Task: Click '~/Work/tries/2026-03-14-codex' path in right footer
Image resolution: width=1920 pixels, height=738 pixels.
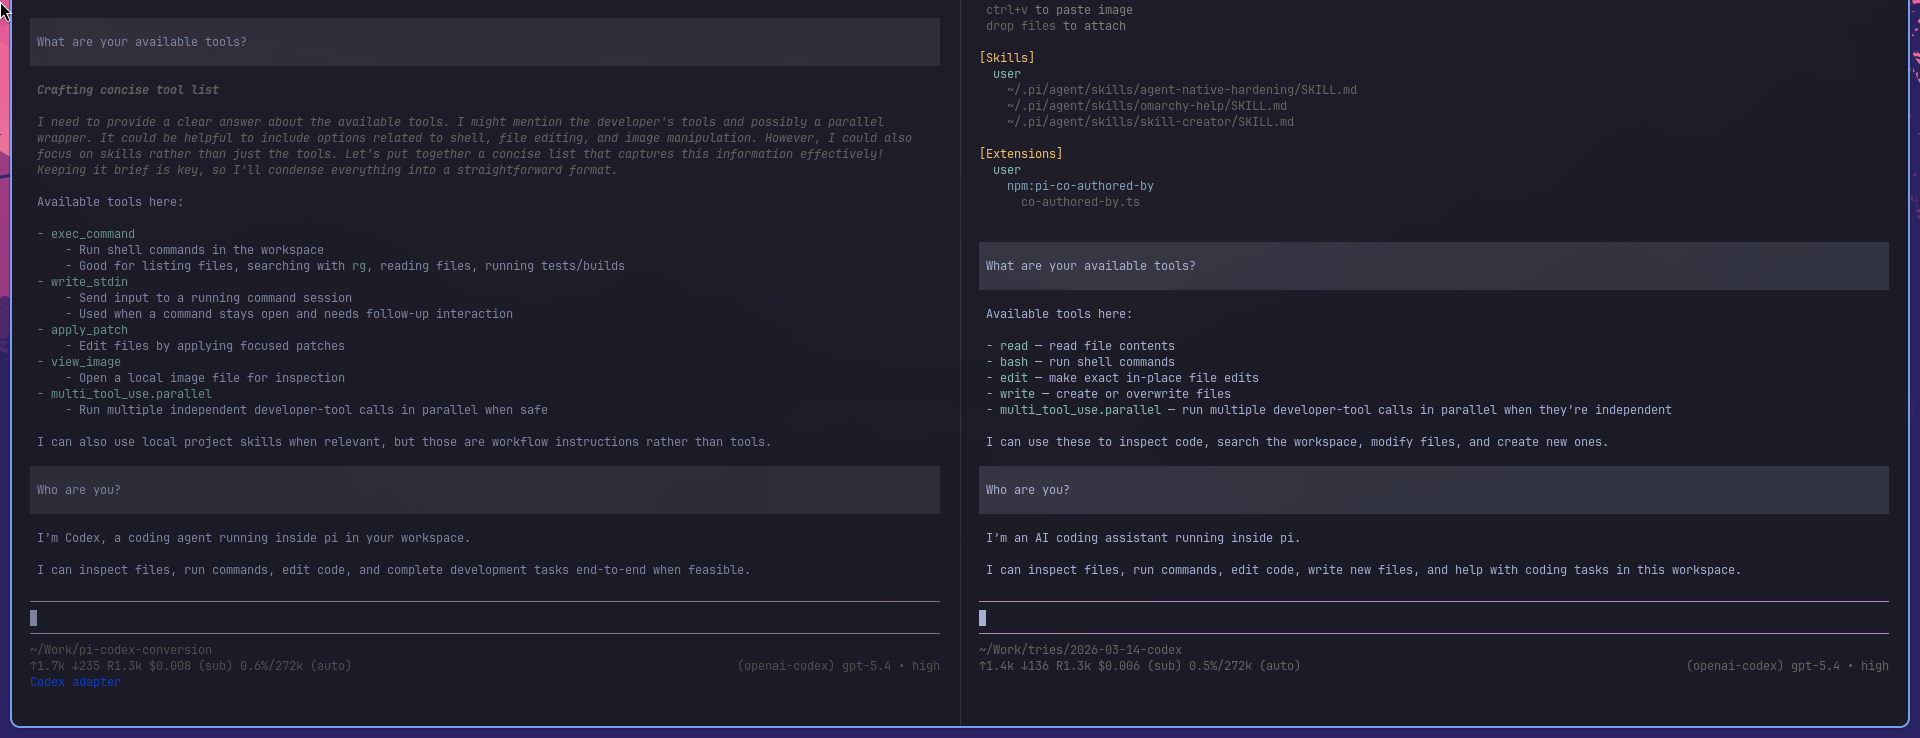Action: pyautogui.click(x=1080, y=650)
